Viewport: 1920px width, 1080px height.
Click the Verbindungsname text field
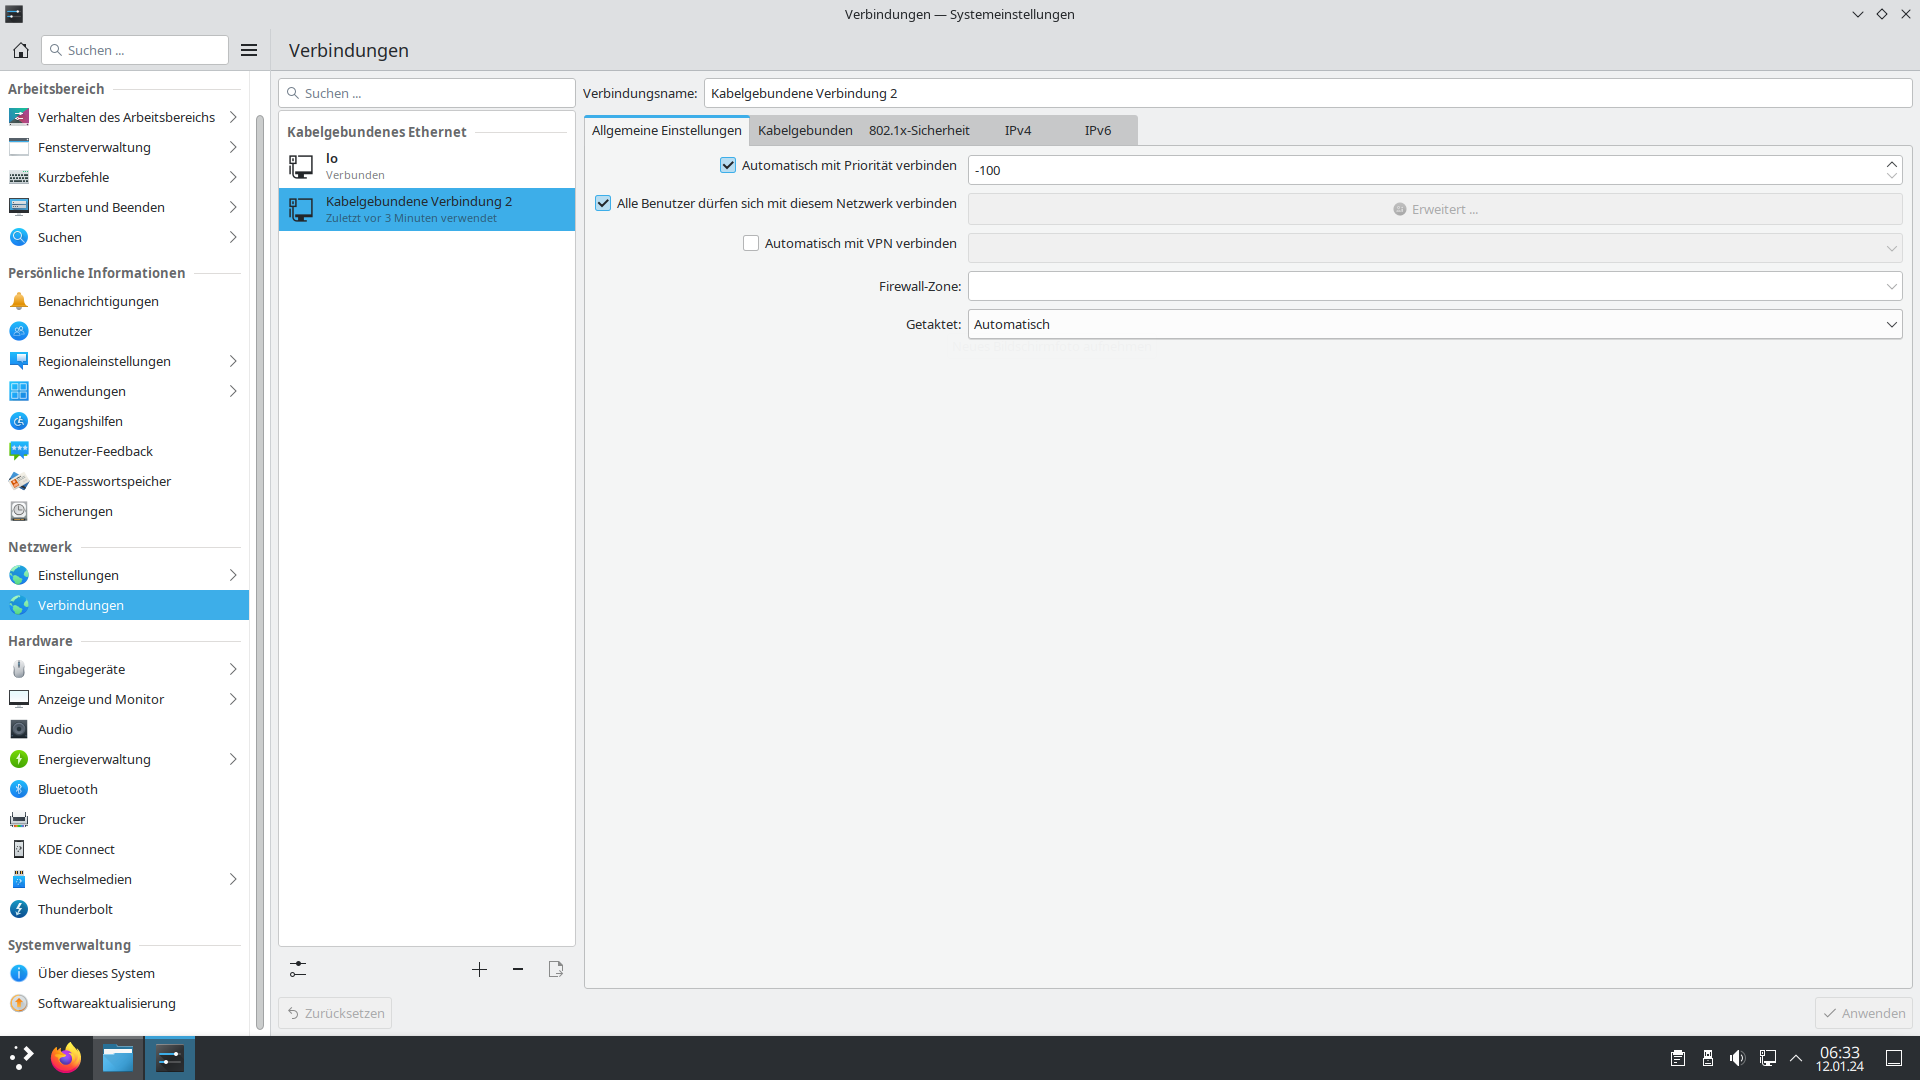point(1306,93)
